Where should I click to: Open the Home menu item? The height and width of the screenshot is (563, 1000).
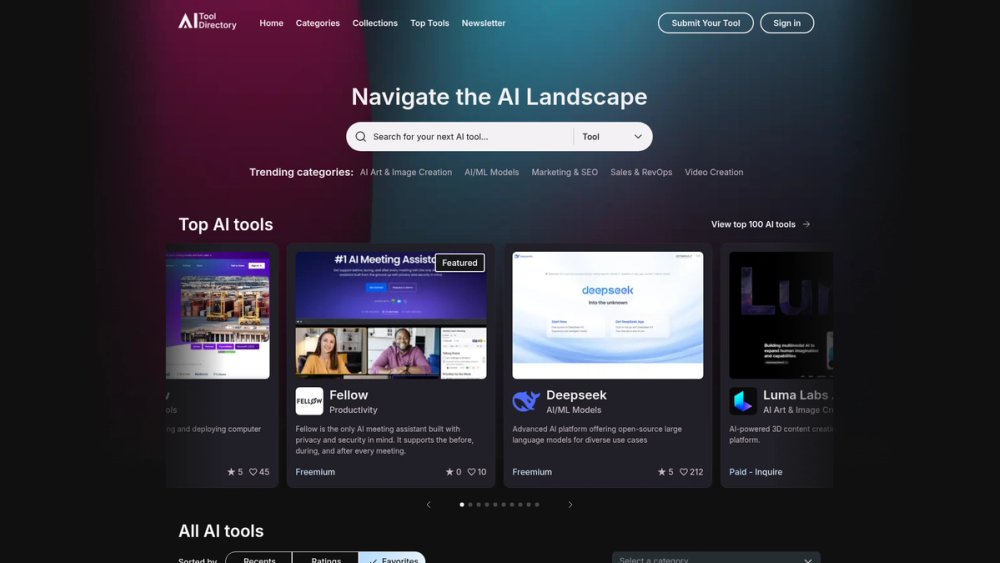click(x=271, y=23)
